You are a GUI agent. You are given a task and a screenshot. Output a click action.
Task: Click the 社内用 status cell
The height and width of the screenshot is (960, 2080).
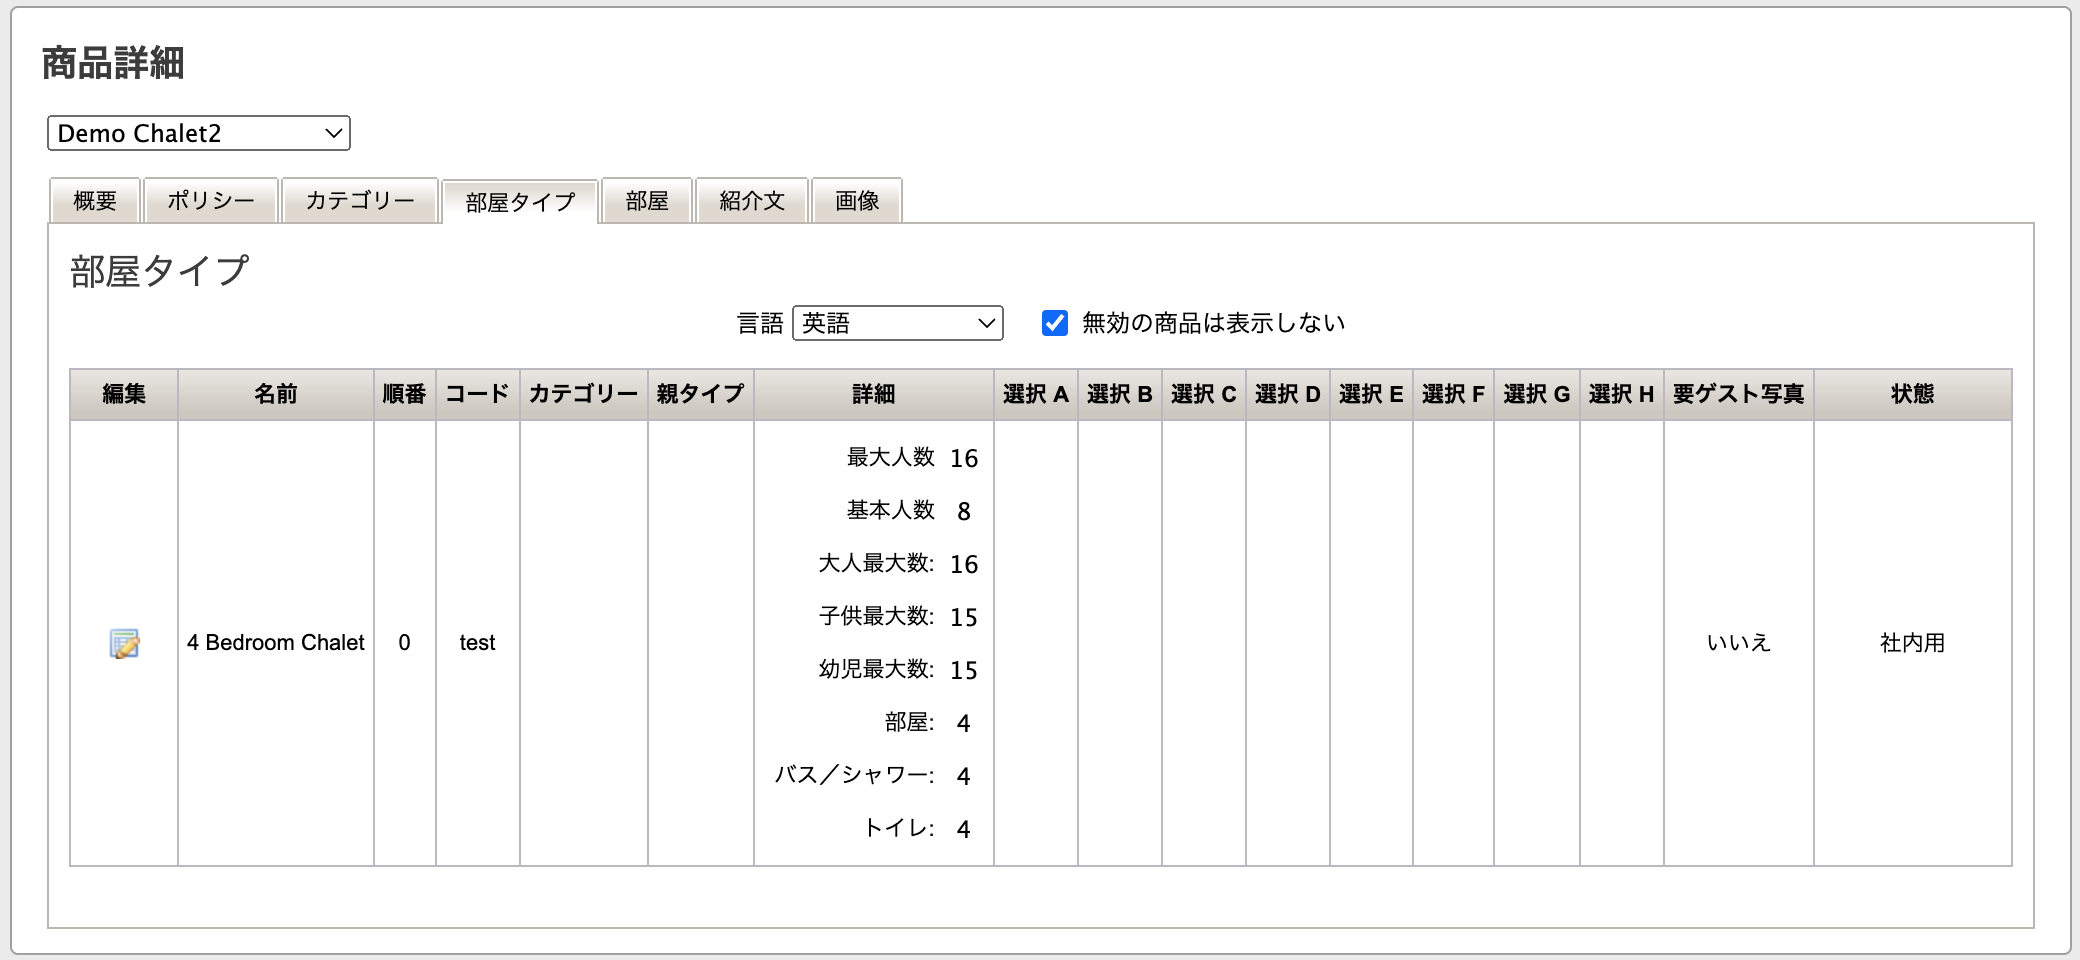1912,643
